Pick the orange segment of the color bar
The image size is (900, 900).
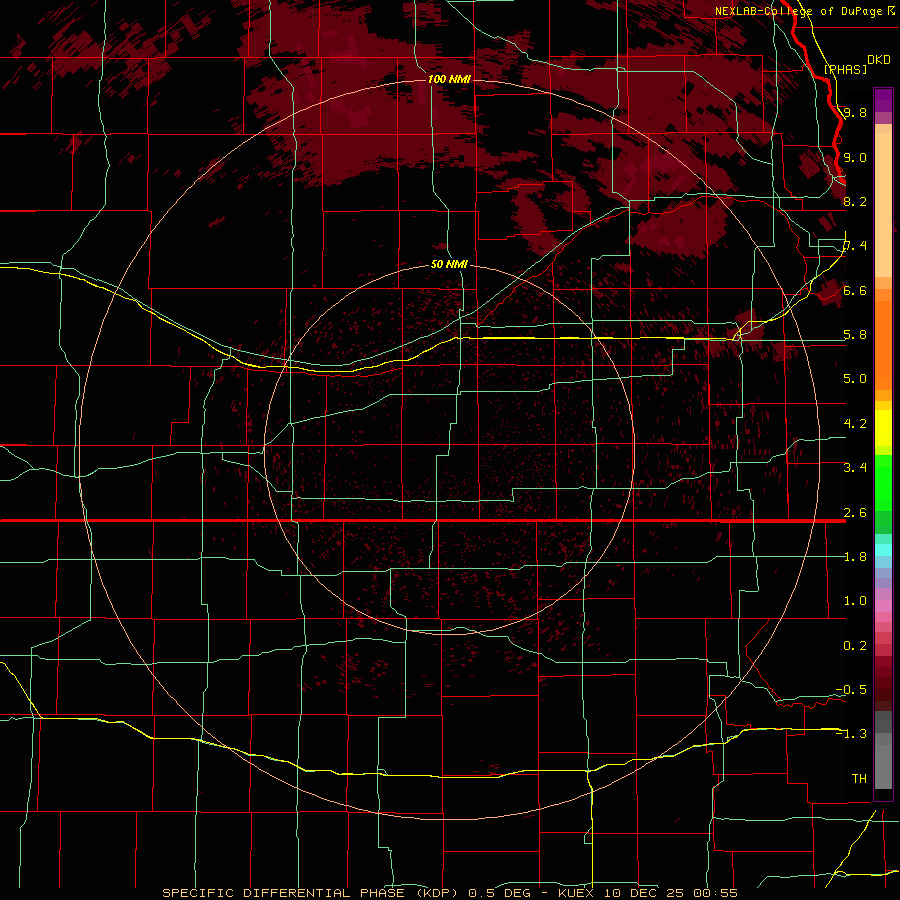pos(883,344)
